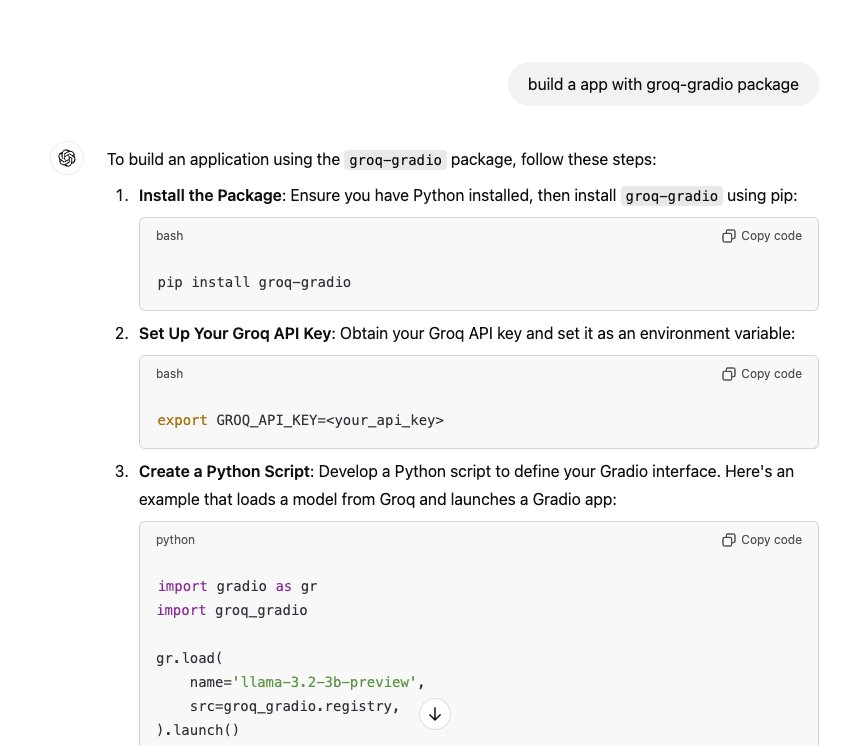Click the 'gr.load(' code line
The image size is (848, 746).
189,658
